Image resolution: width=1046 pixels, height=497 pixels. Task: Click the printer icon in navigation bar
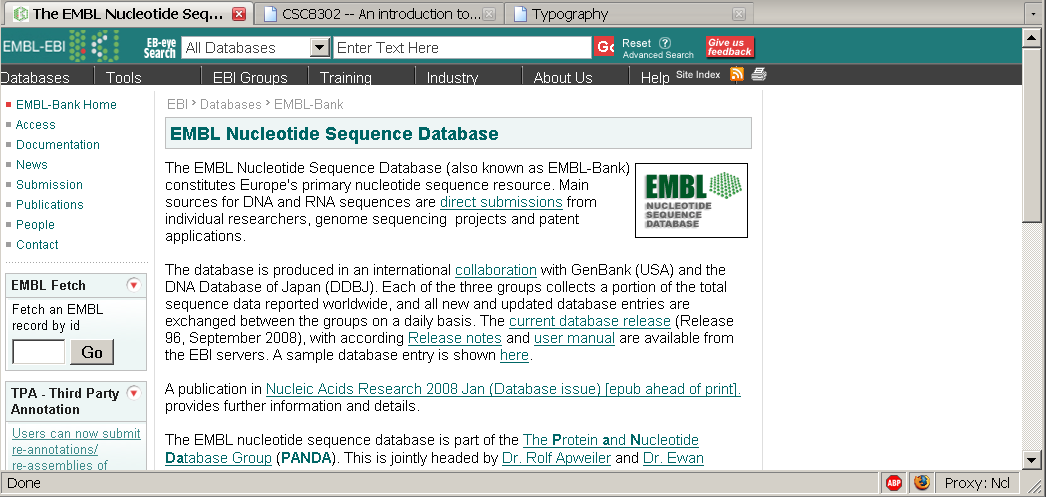(x=759, y=75)
